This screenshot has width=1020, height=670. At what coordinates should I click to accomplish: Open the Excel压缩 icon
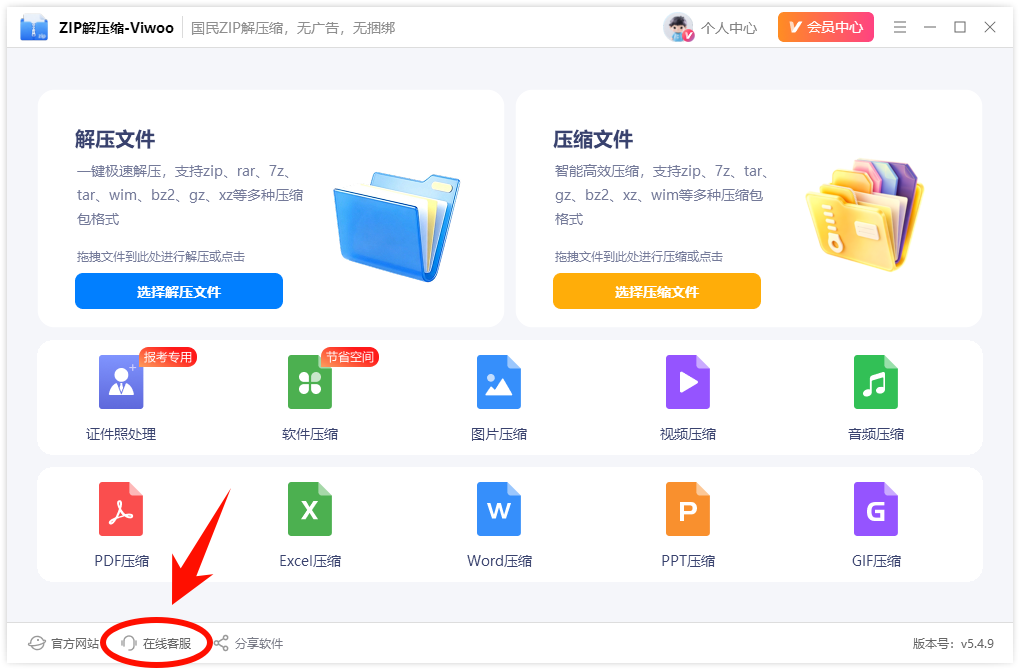click(310, 509)
